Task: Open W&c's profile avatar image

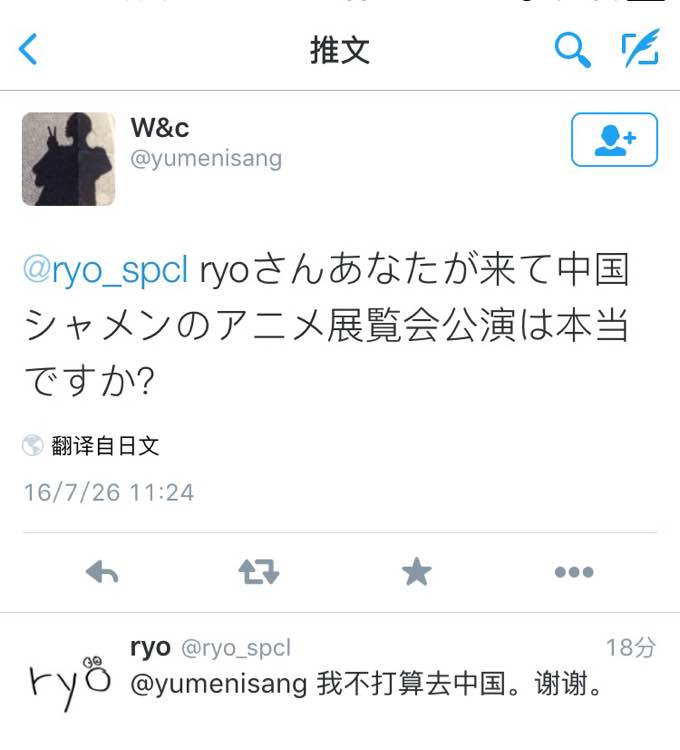Action: coord(68,159)
